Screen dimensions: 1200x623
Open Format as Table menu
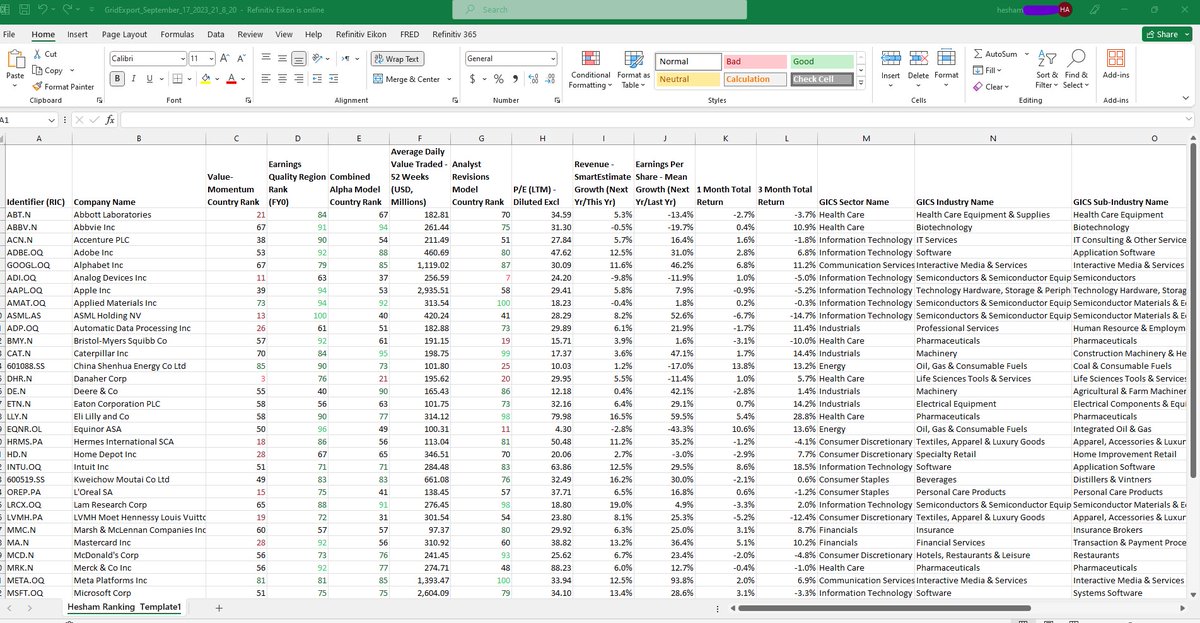tap(633, 68)
